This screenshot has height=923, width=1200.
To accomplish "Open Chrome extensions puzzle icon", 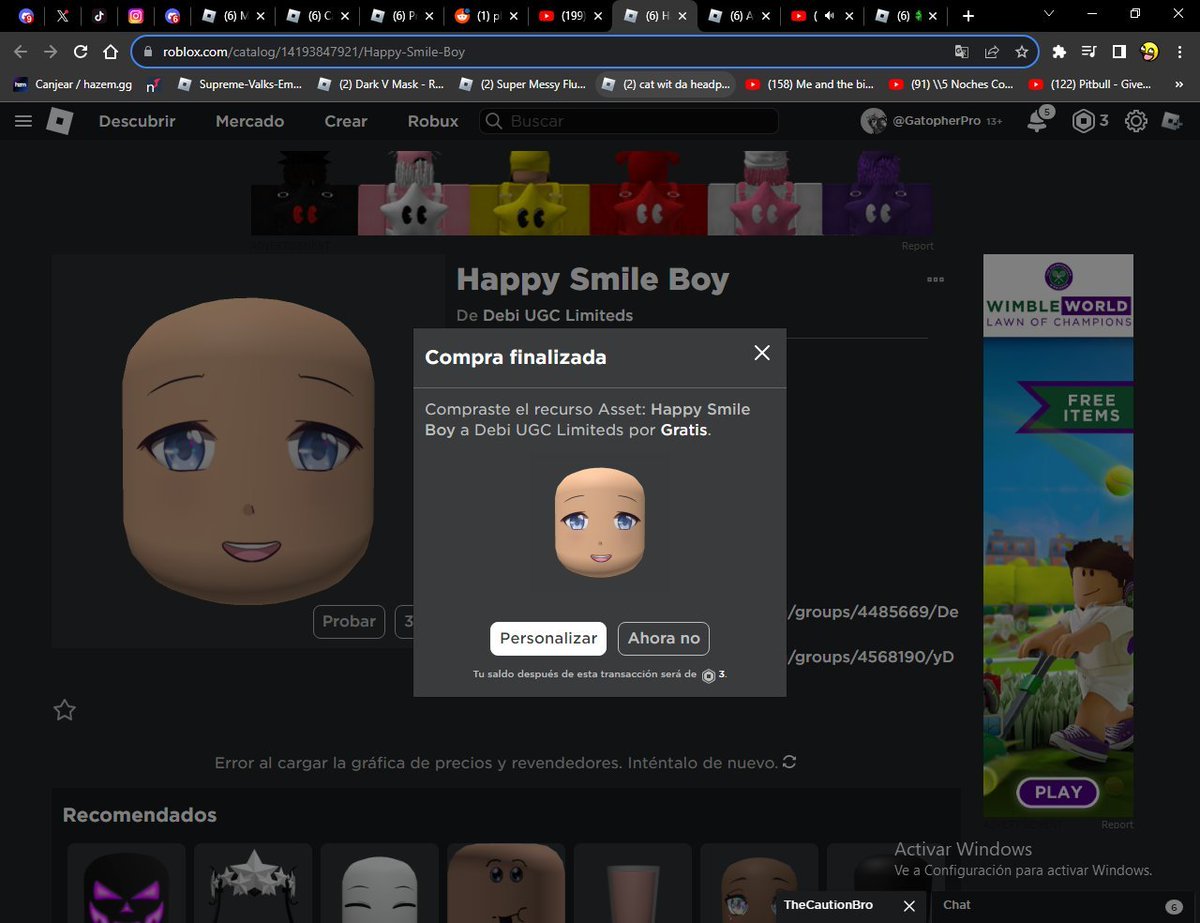I will click(1060, 52).
